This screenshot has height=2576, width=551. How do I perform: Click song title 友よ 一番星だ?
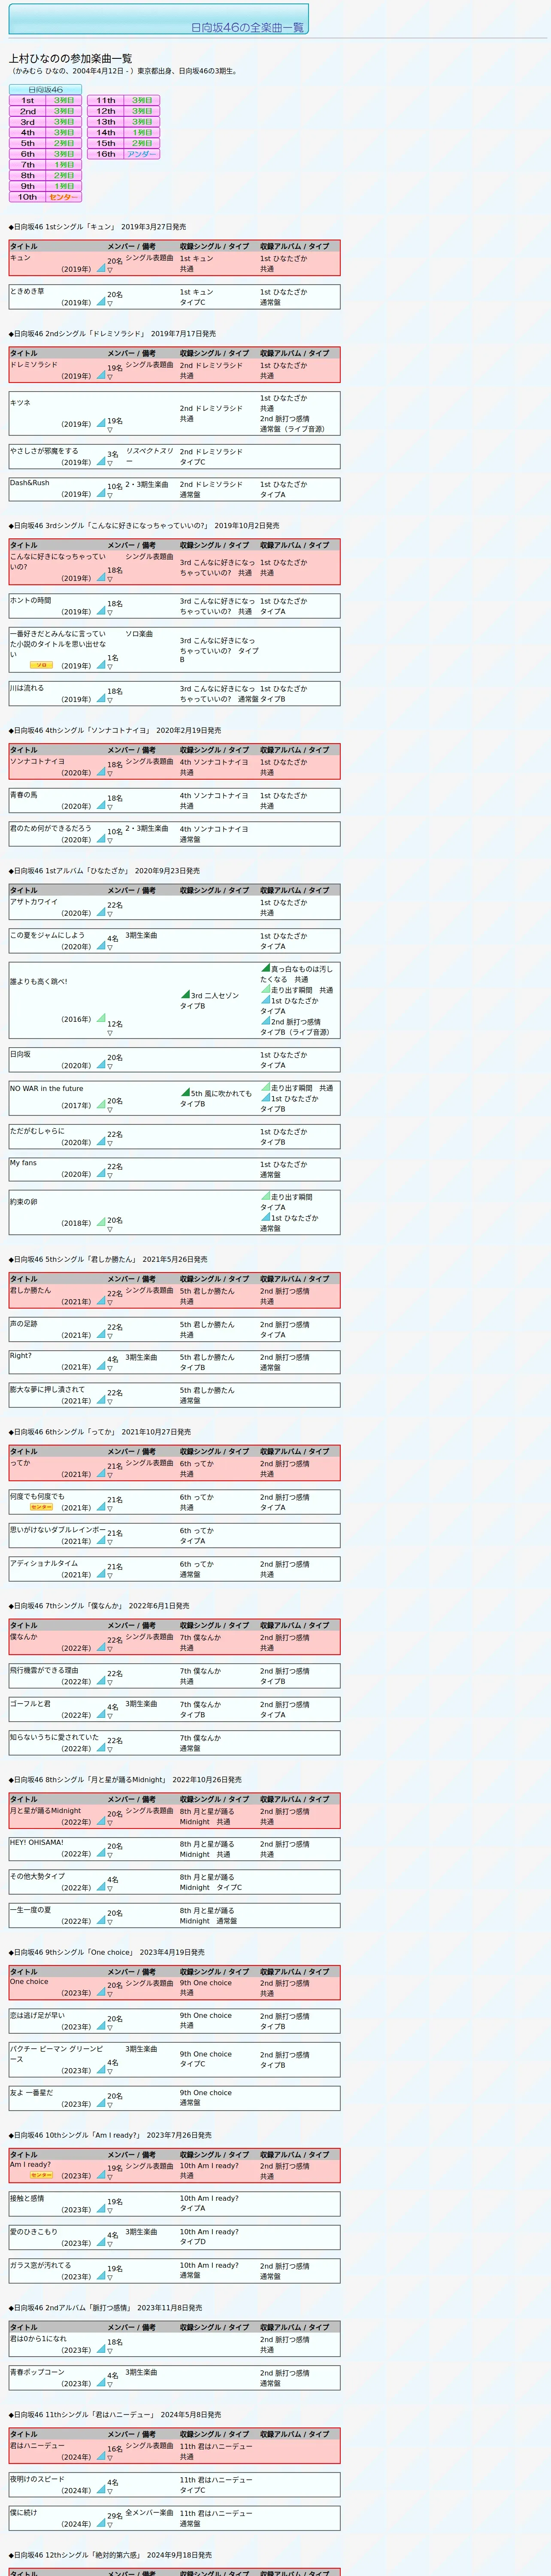click(32, 2092)
